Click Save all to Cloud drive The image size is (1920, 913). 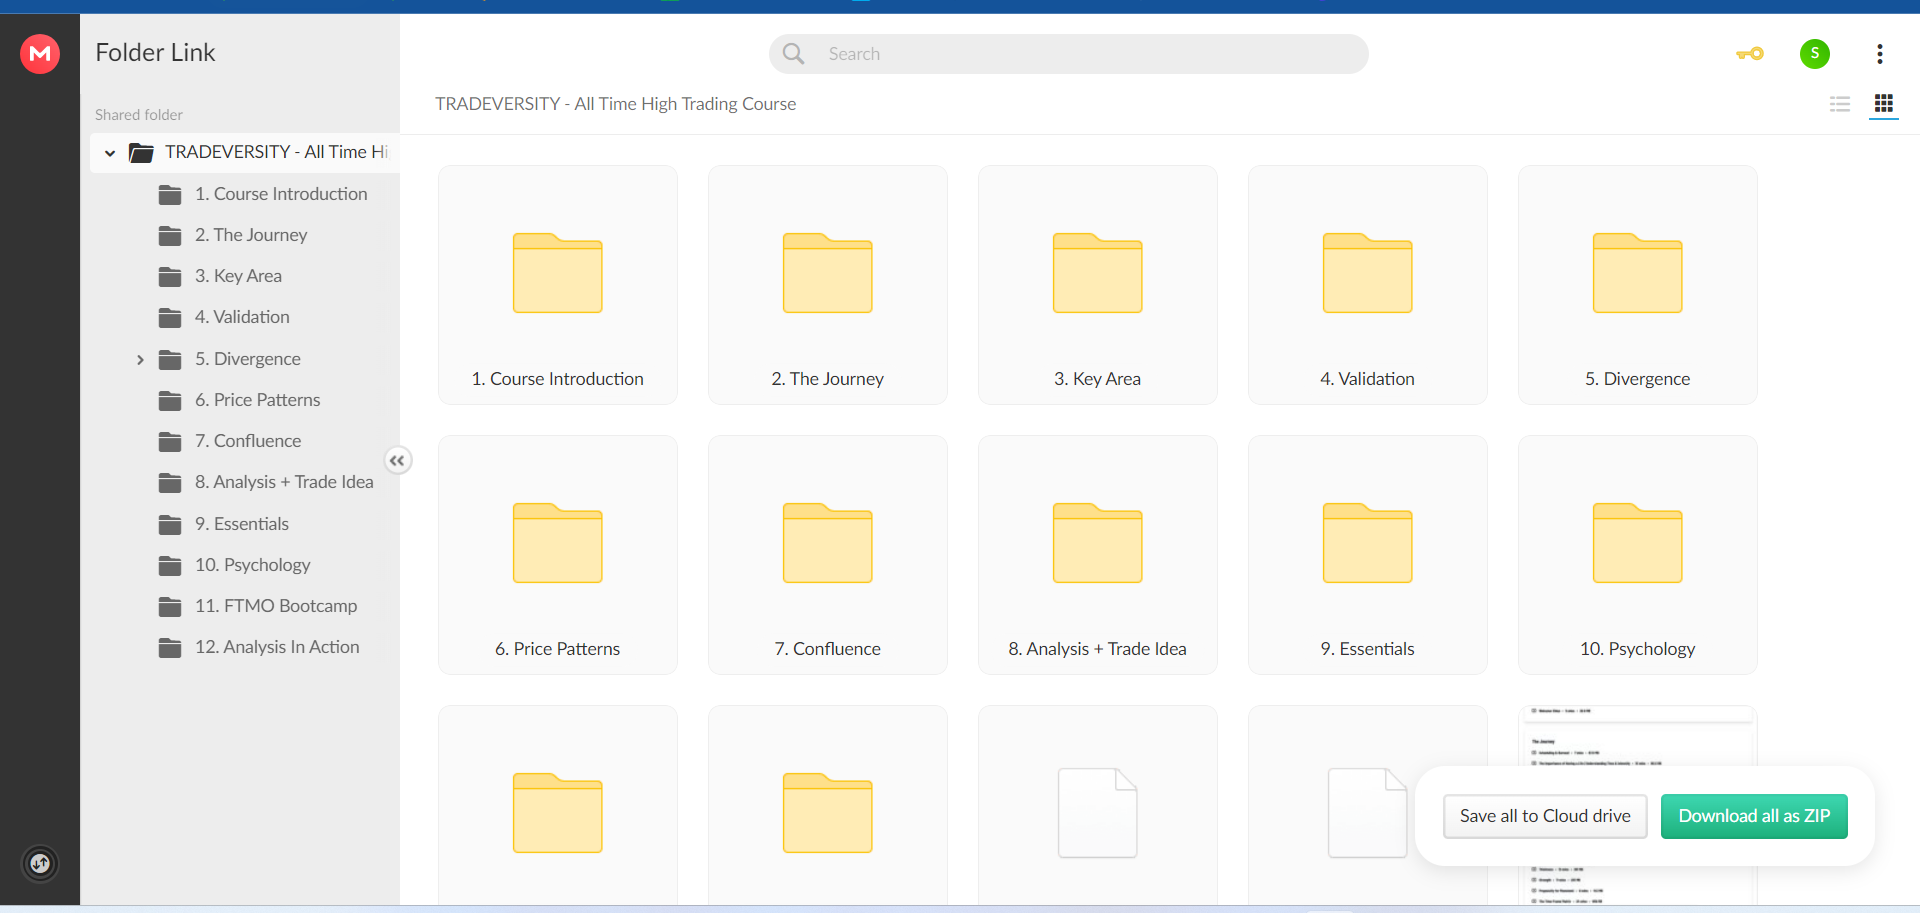pos(1544,816)
